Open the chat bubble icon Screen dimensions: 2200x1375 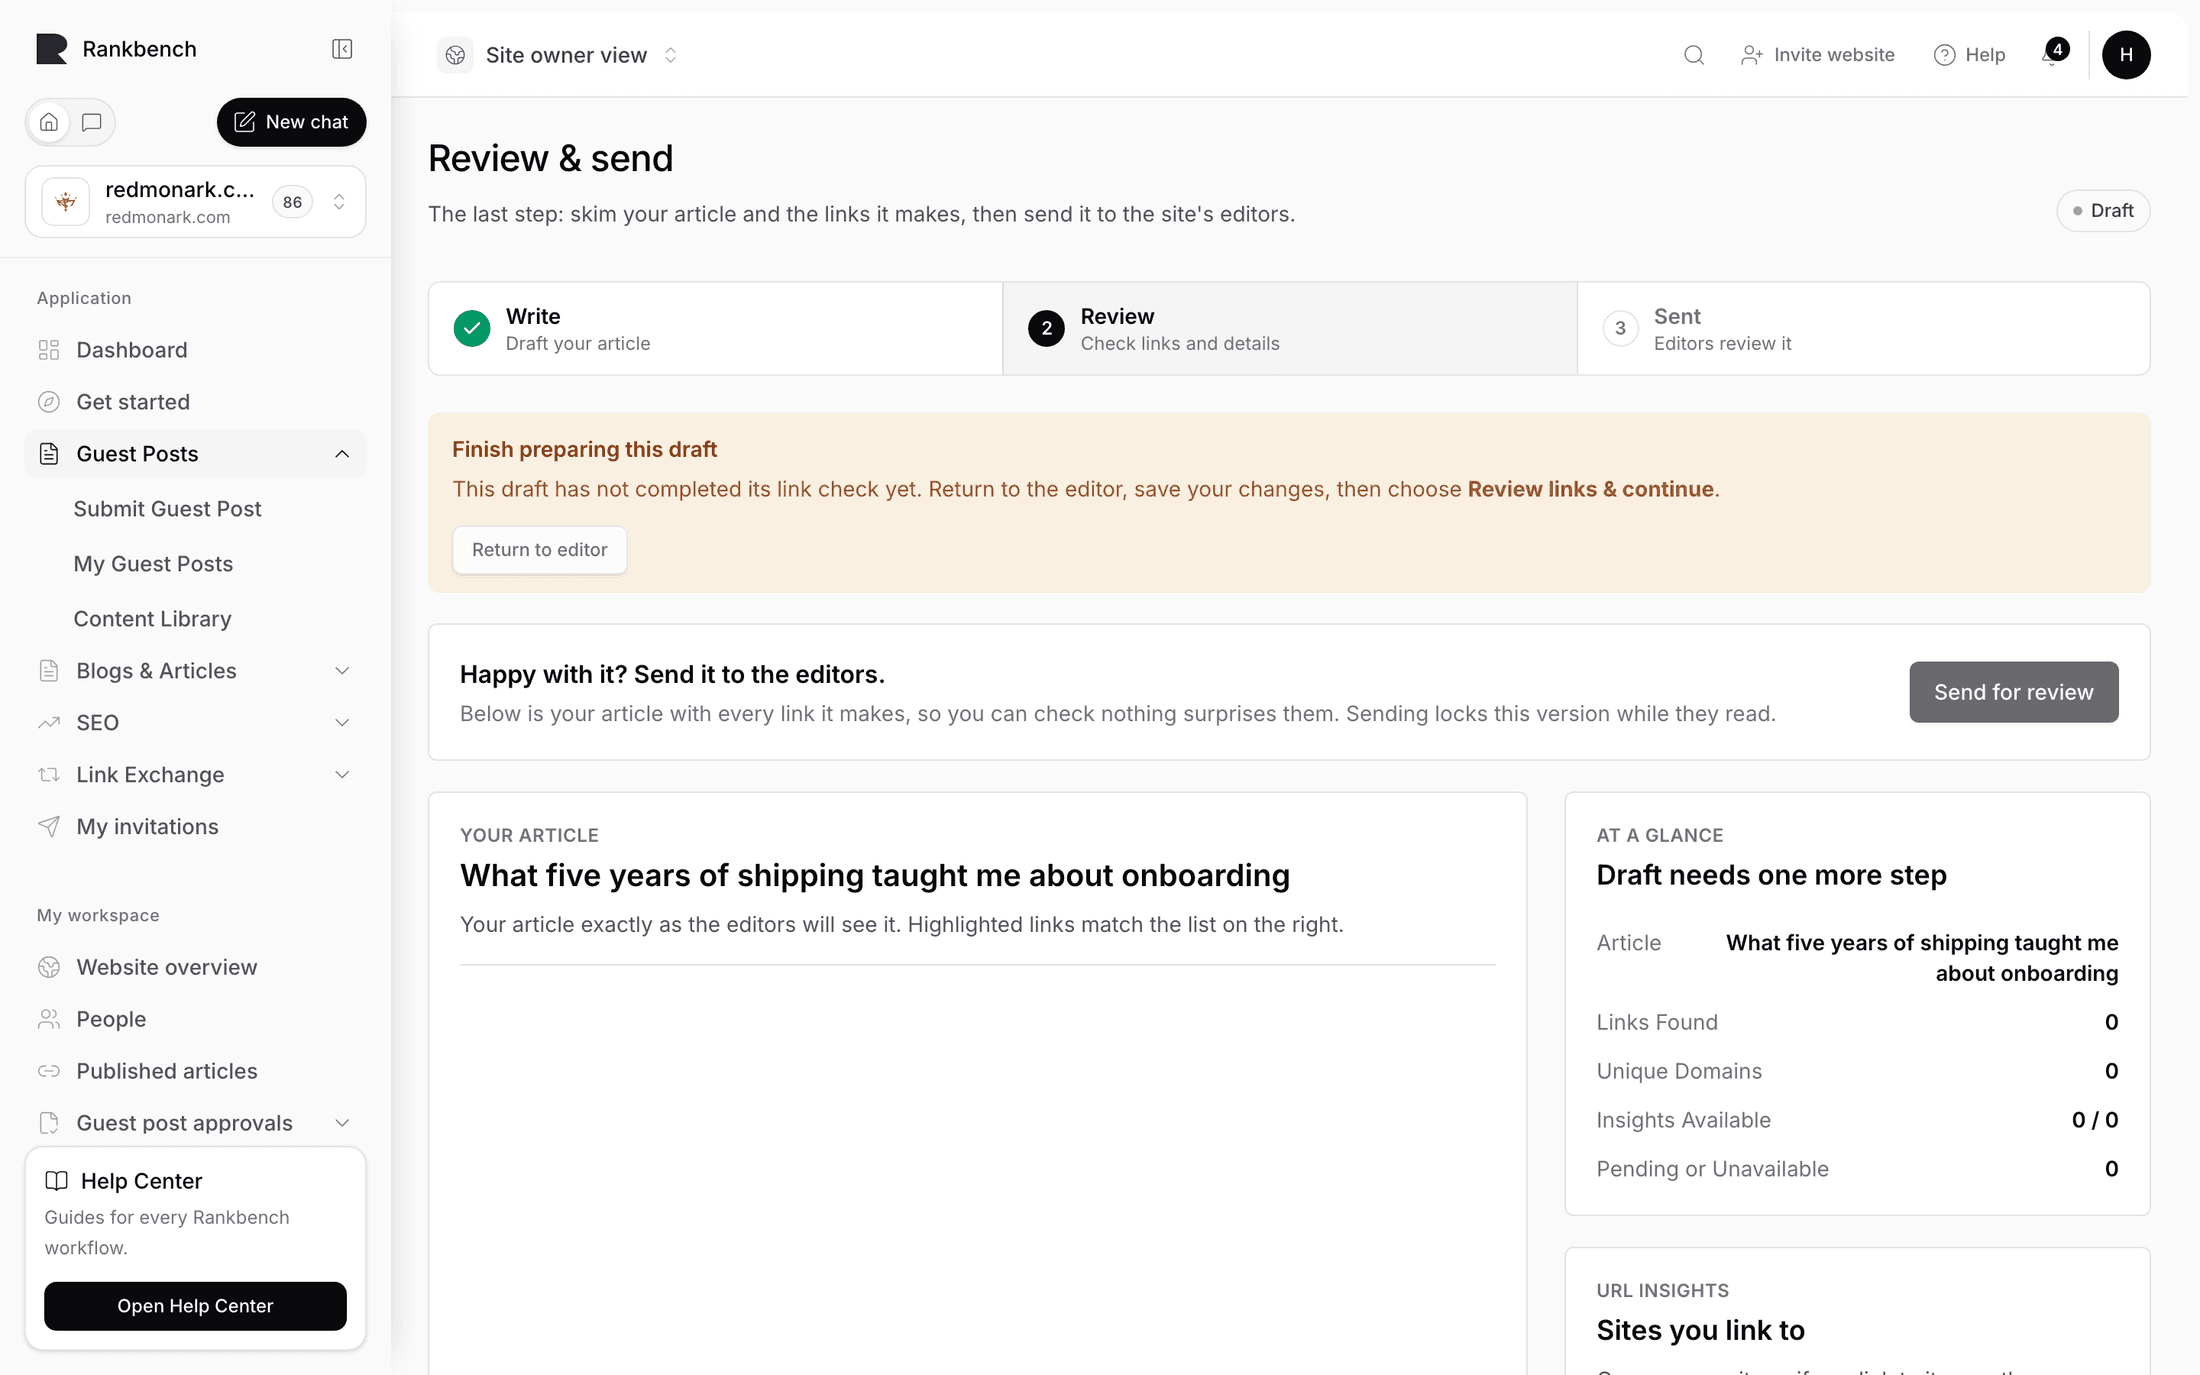pos(92,122)
